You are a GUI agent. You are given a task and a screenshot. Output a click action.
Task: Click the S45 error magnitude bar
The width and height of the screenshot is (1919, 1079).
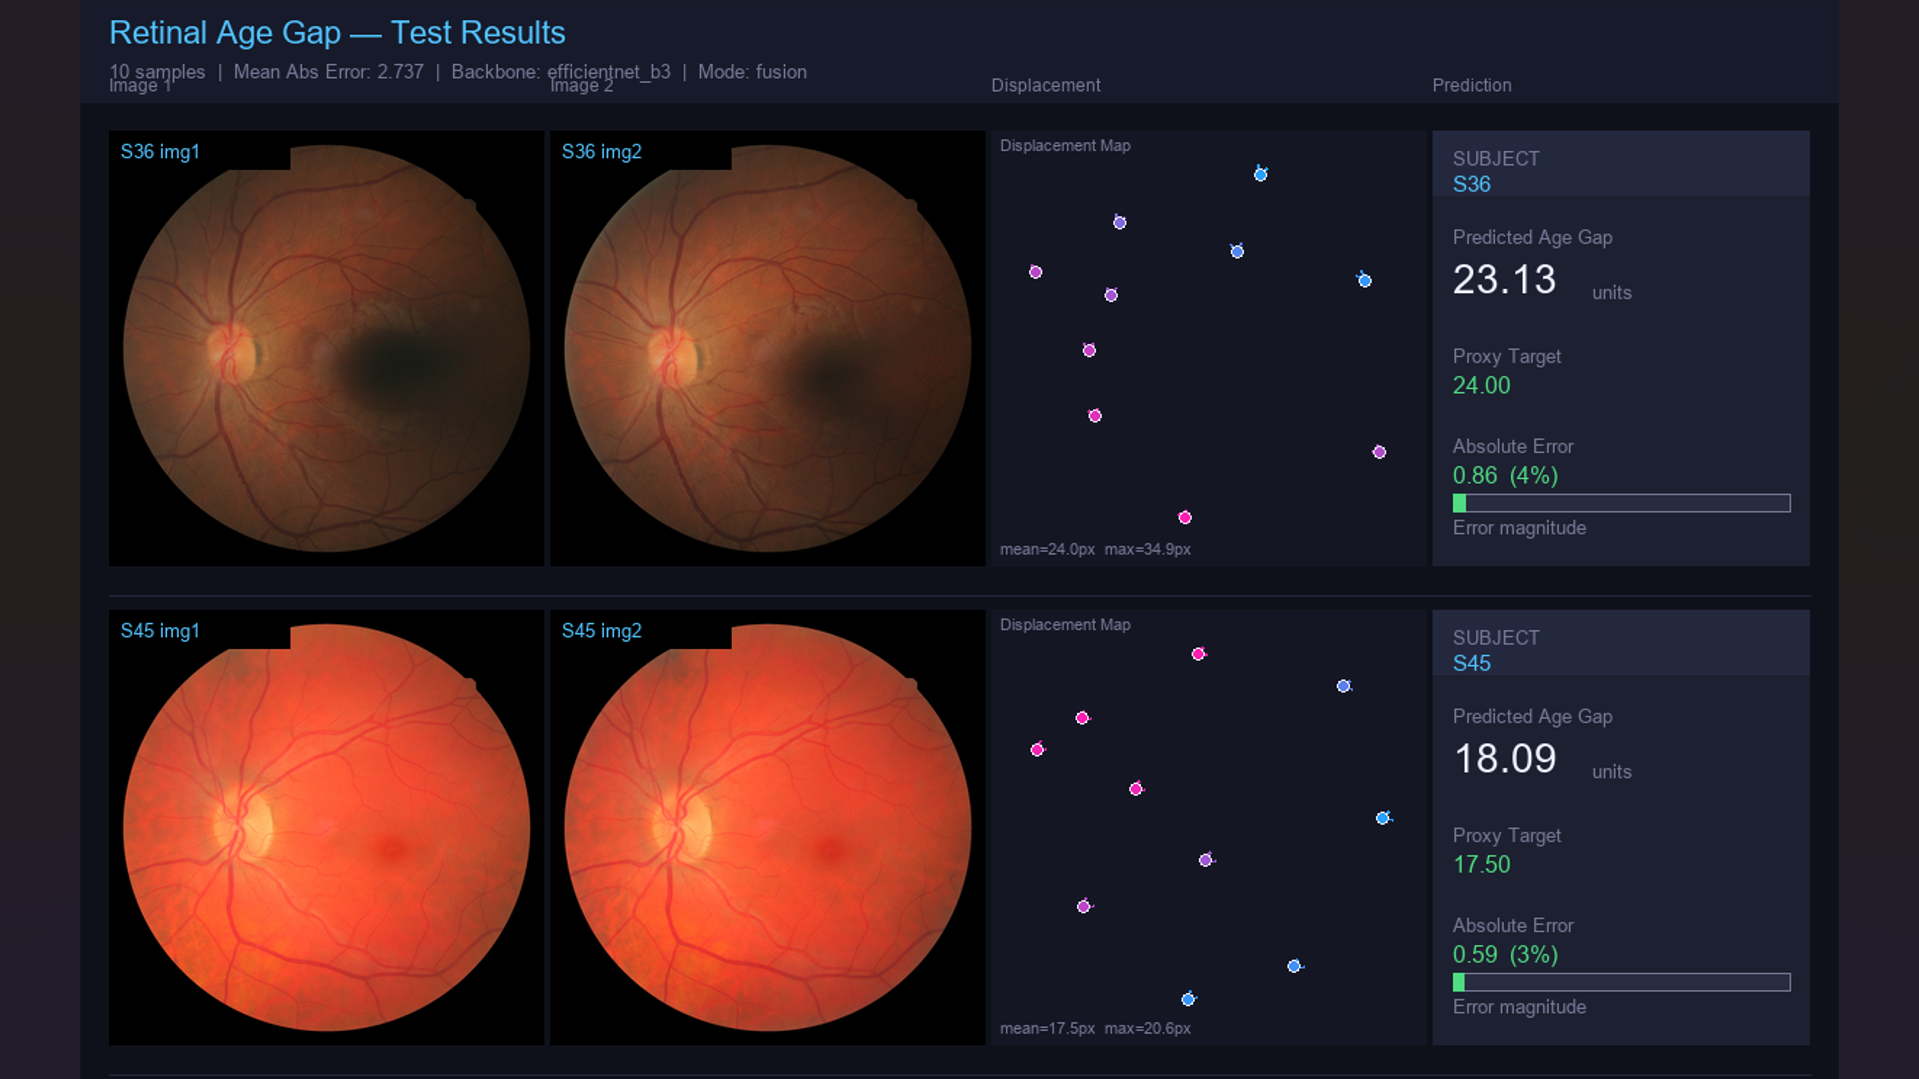tap(1621, 982)
